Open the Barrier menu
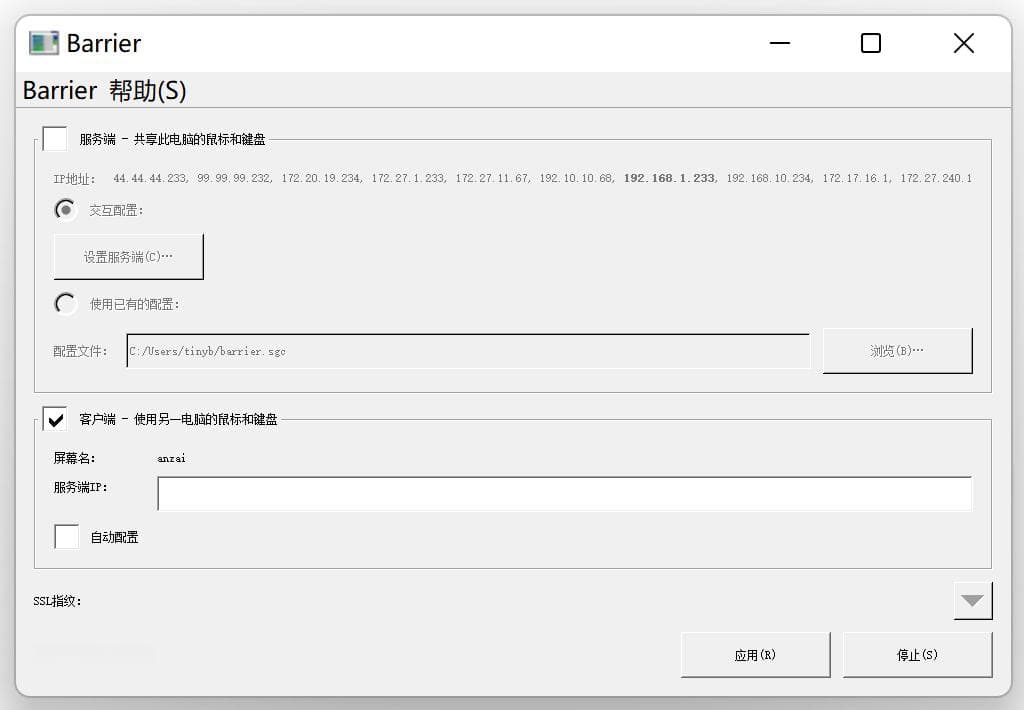 (60, 90)
